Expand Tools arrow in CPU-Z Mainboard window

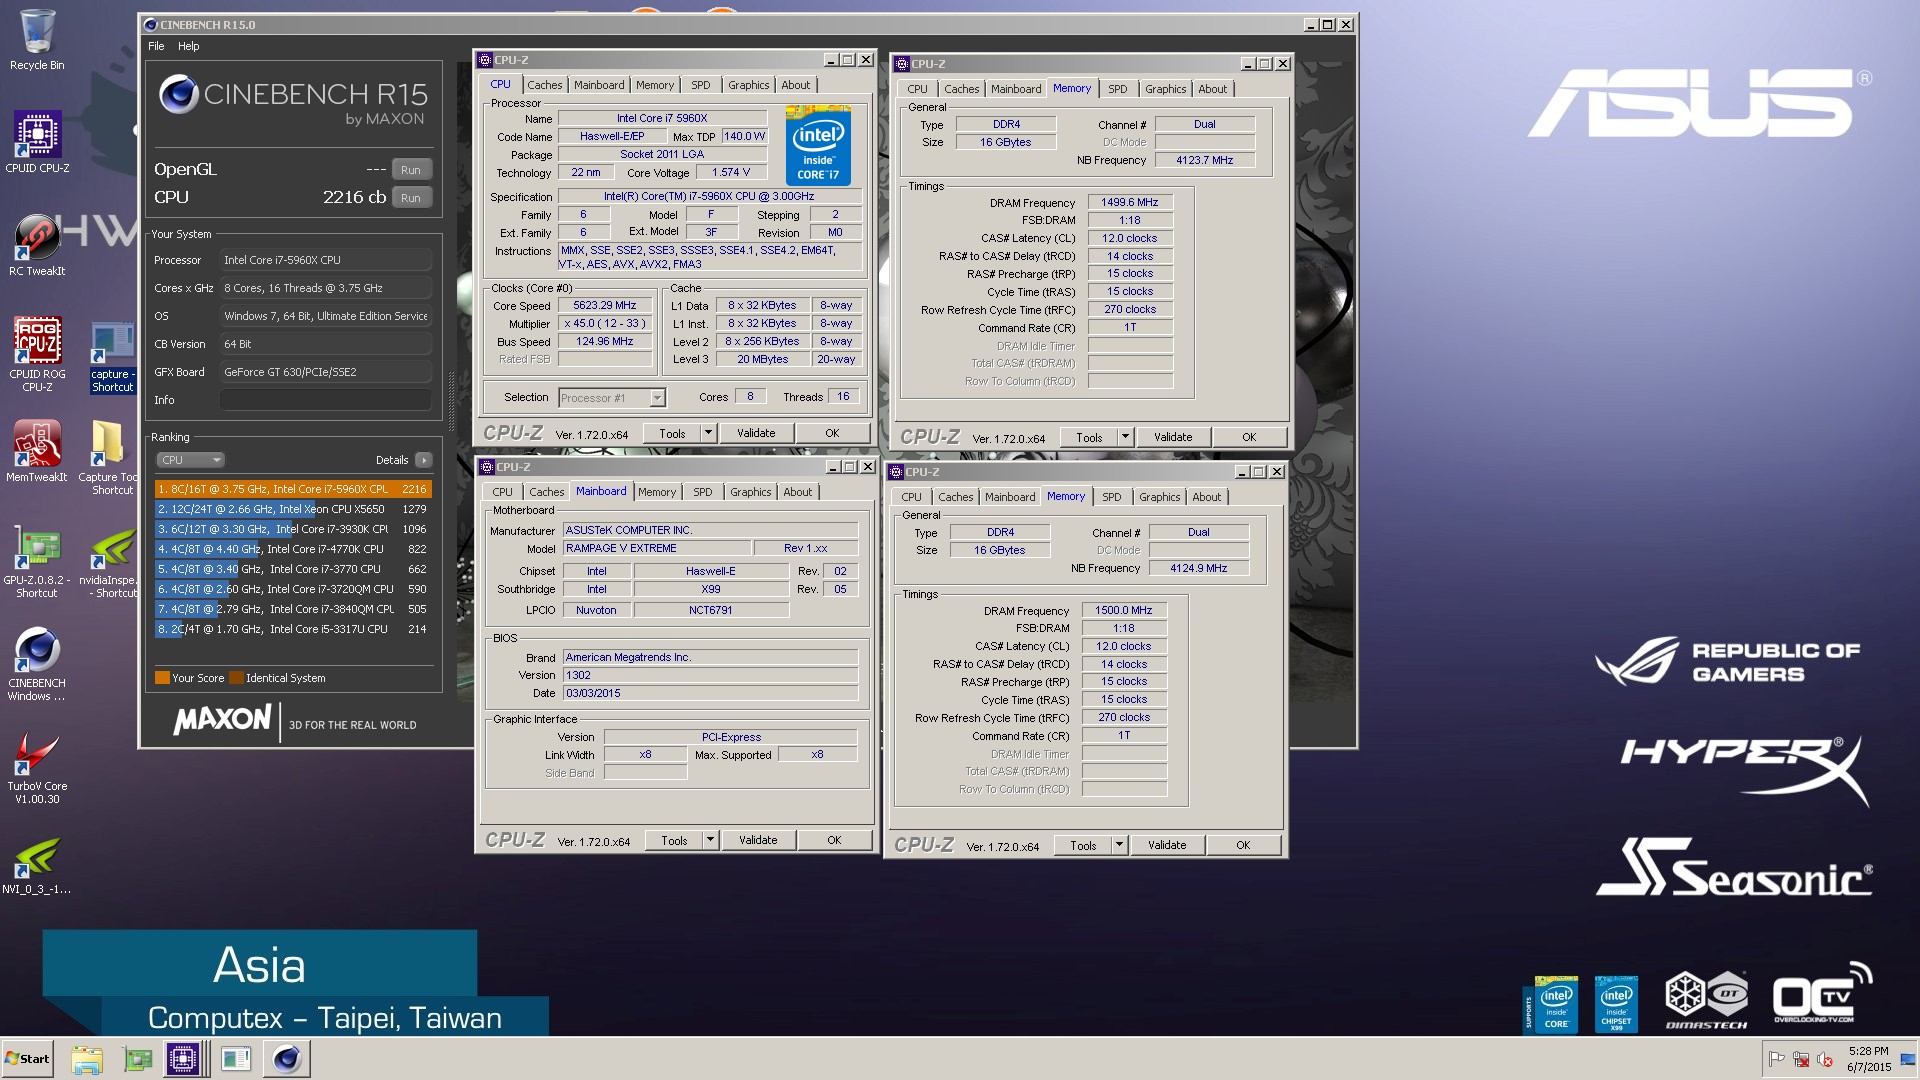[711, 840]
